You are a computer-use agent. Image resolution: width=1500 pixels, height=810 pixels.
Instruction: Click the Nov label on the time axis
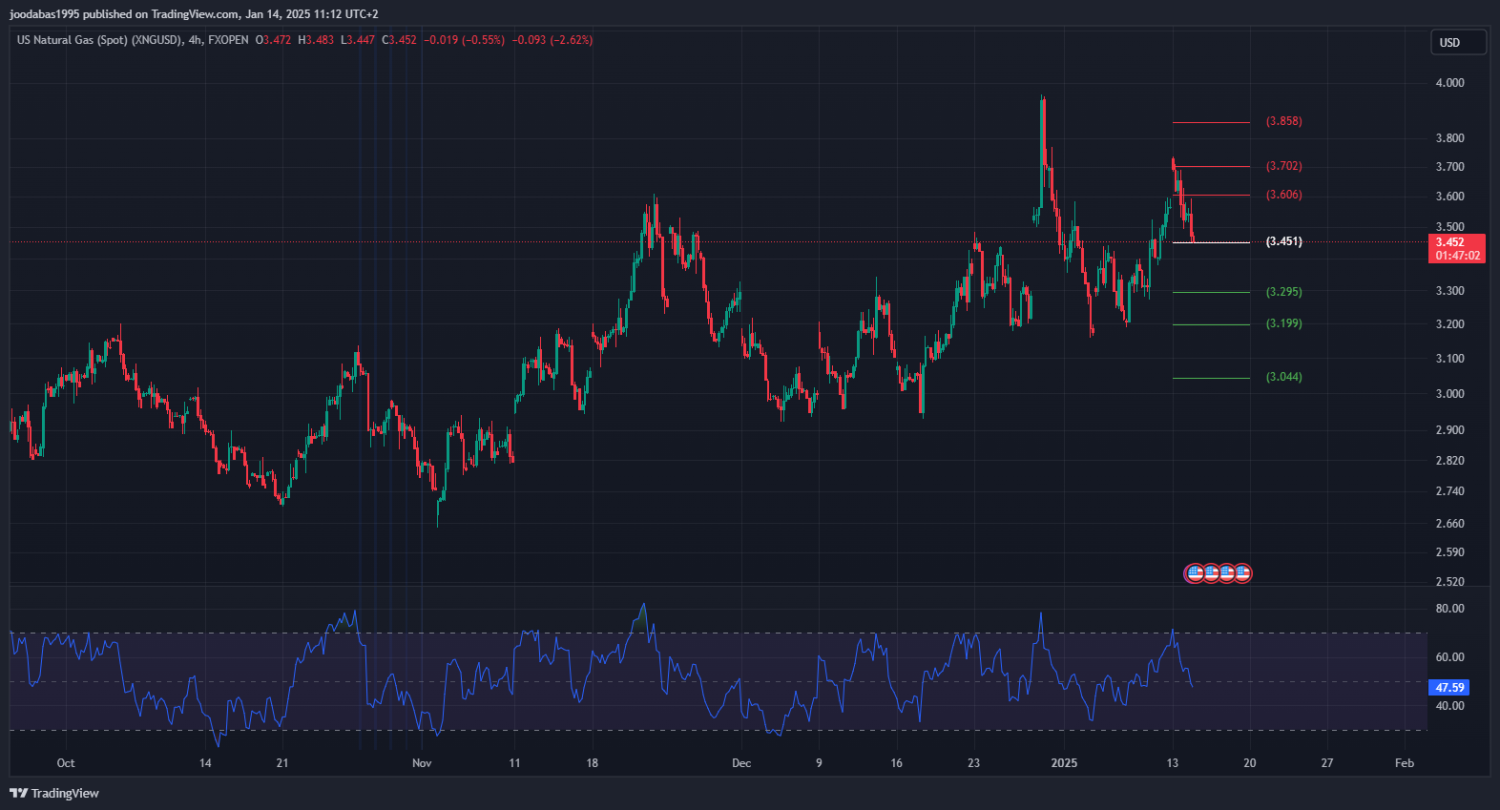(421, 763)
